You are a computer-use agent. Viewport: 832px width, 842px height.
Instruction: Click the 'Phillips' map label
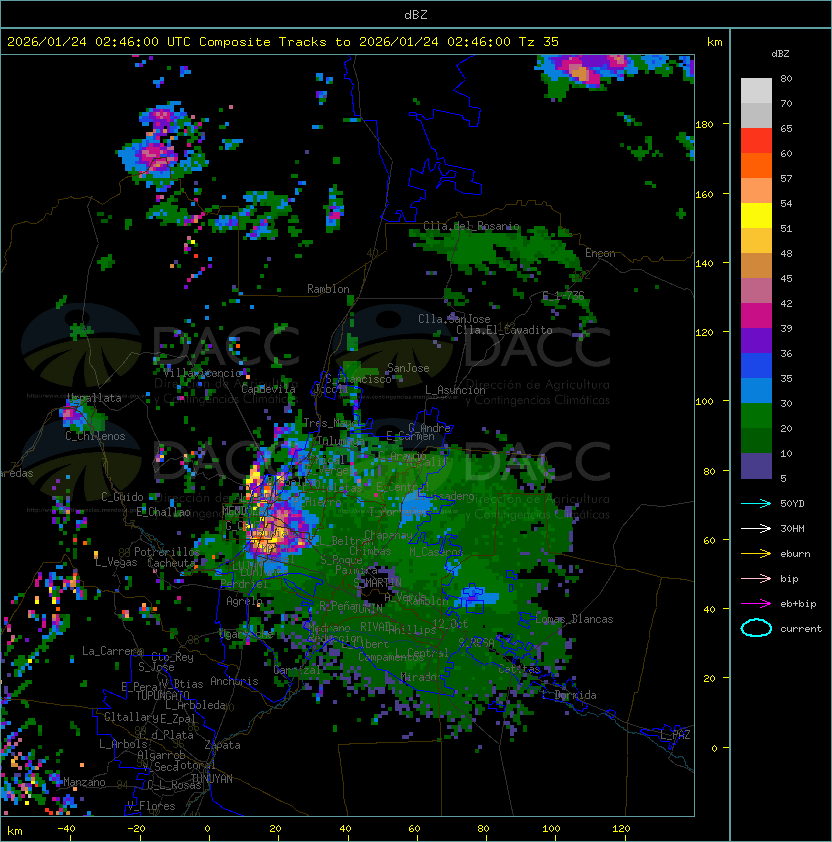coord(412,629)
